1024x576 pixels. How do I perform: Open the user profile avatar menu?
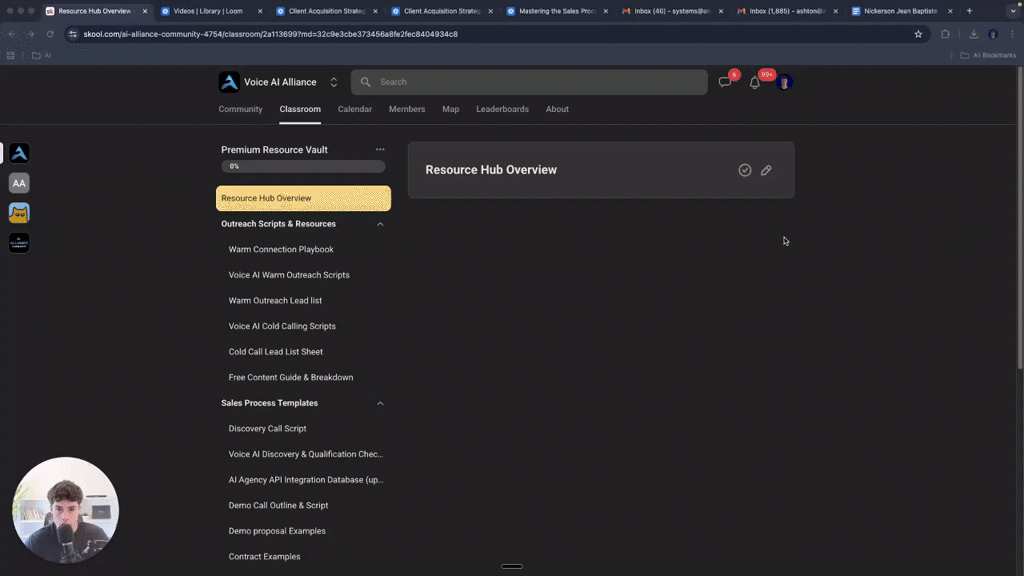(784, 82)
